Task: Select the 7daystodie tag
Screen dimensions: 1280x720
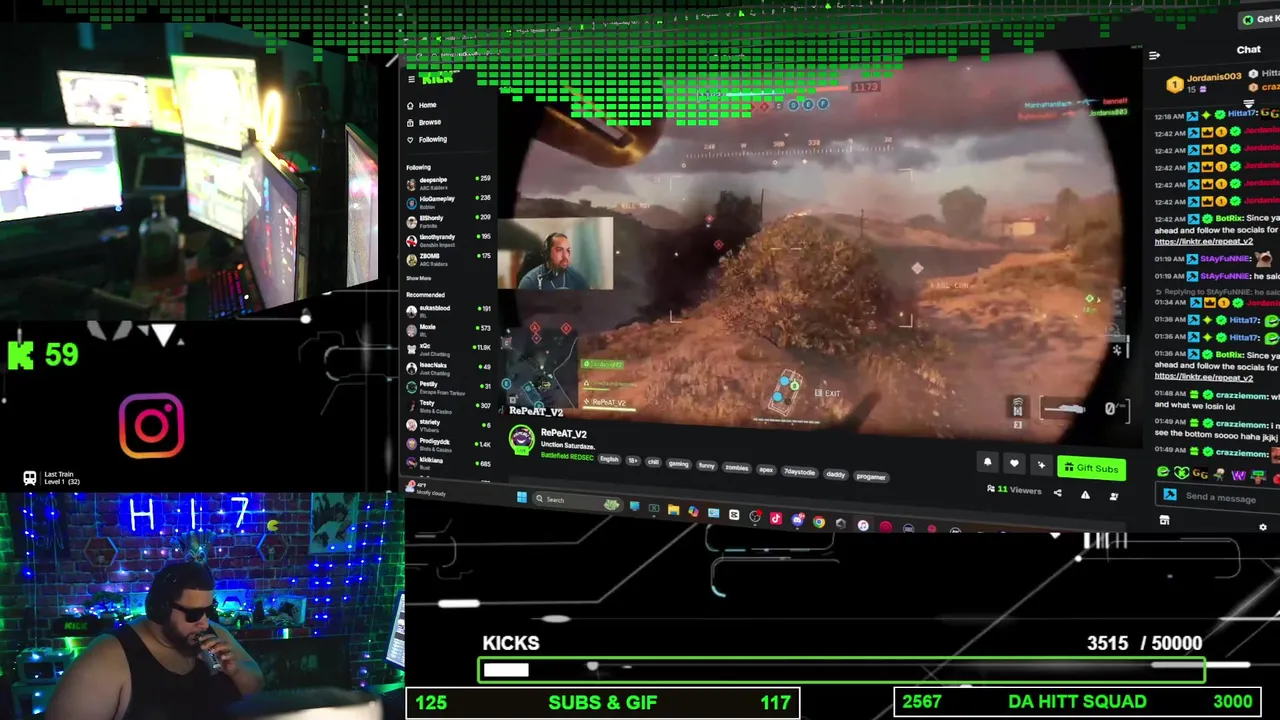Action: point(798,471)
